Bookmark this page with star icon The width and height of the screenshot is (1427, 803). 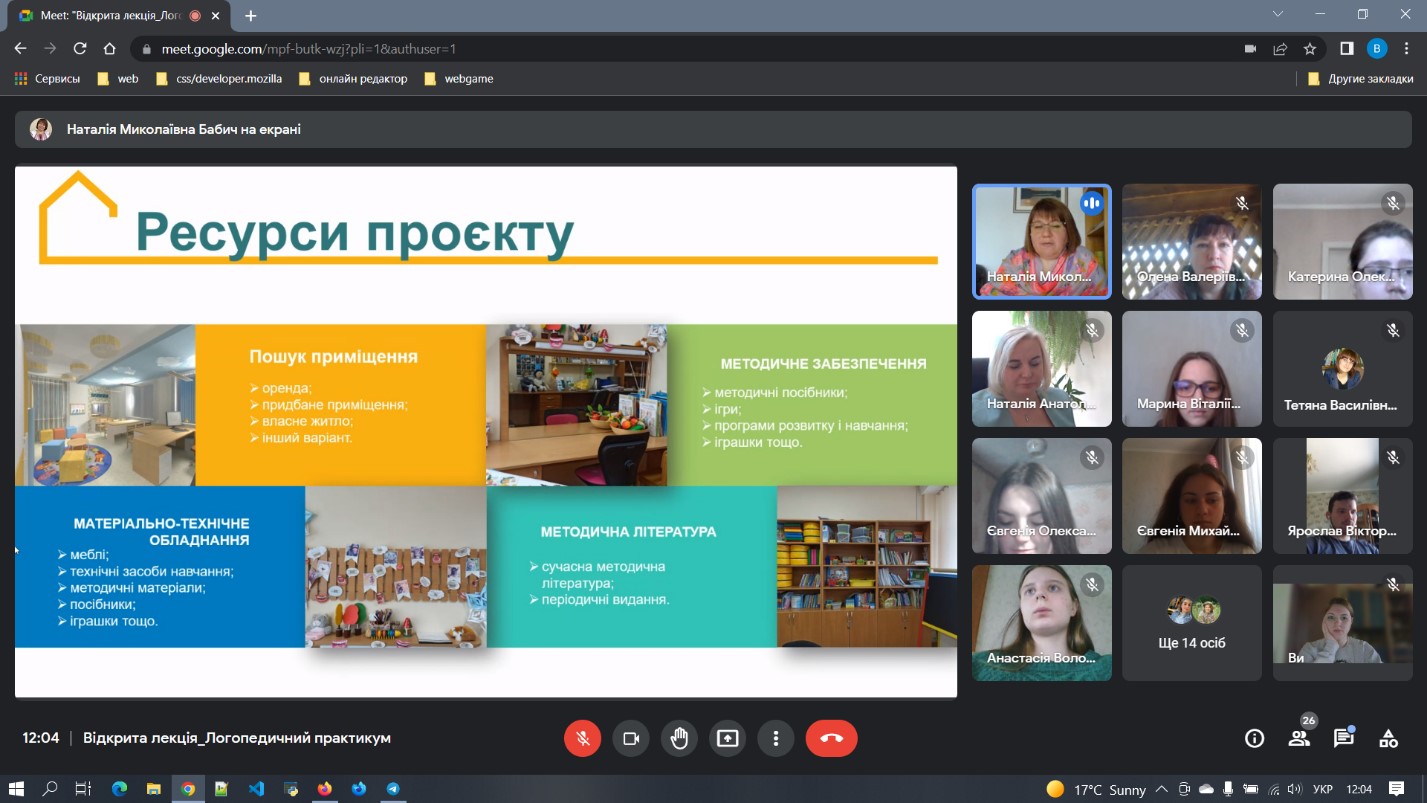(x=1310, y=49)
